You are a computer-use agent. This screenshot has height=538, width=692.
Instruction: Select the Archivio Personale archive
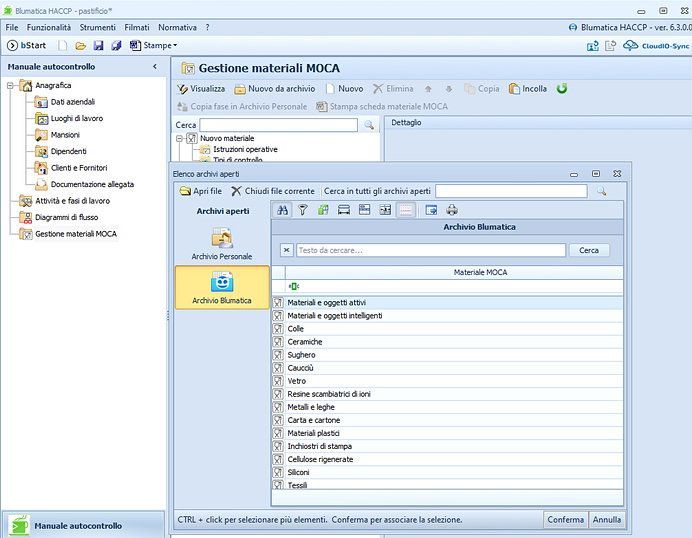tap(221, 244)
